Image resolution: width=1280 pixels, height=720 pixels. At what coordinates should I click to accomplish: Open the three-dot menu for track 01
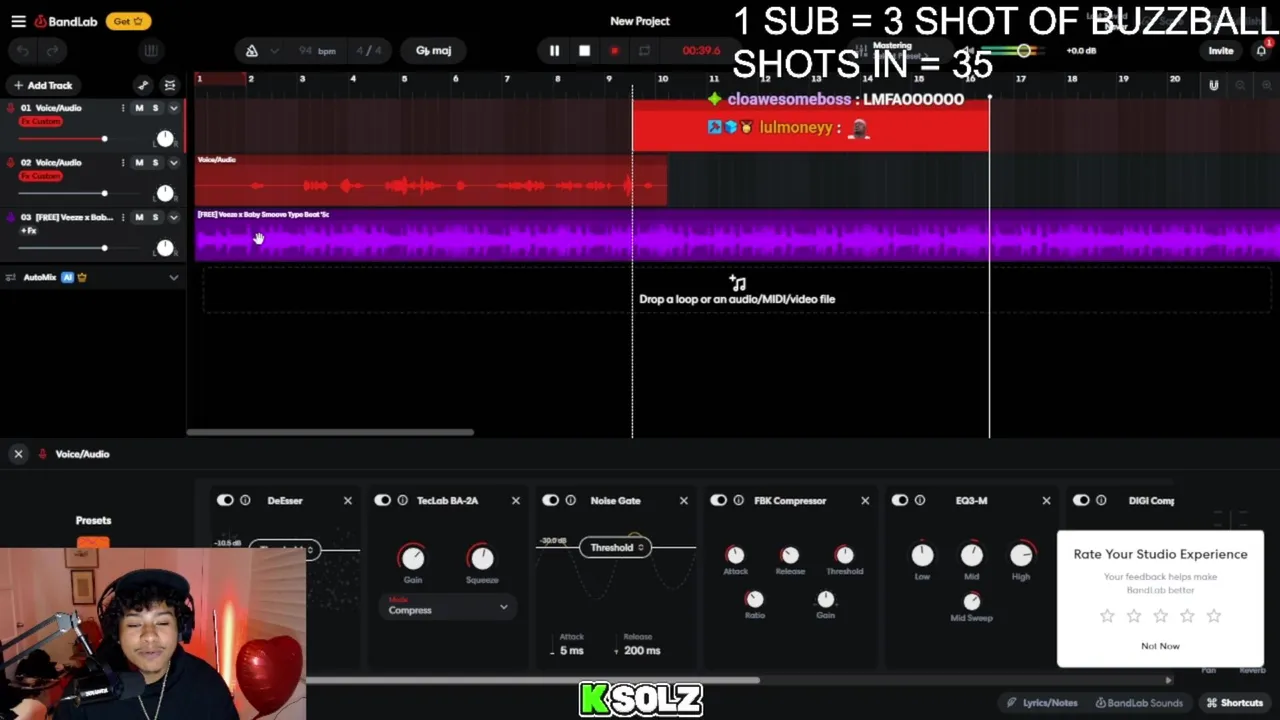click(x=123, y=108)
